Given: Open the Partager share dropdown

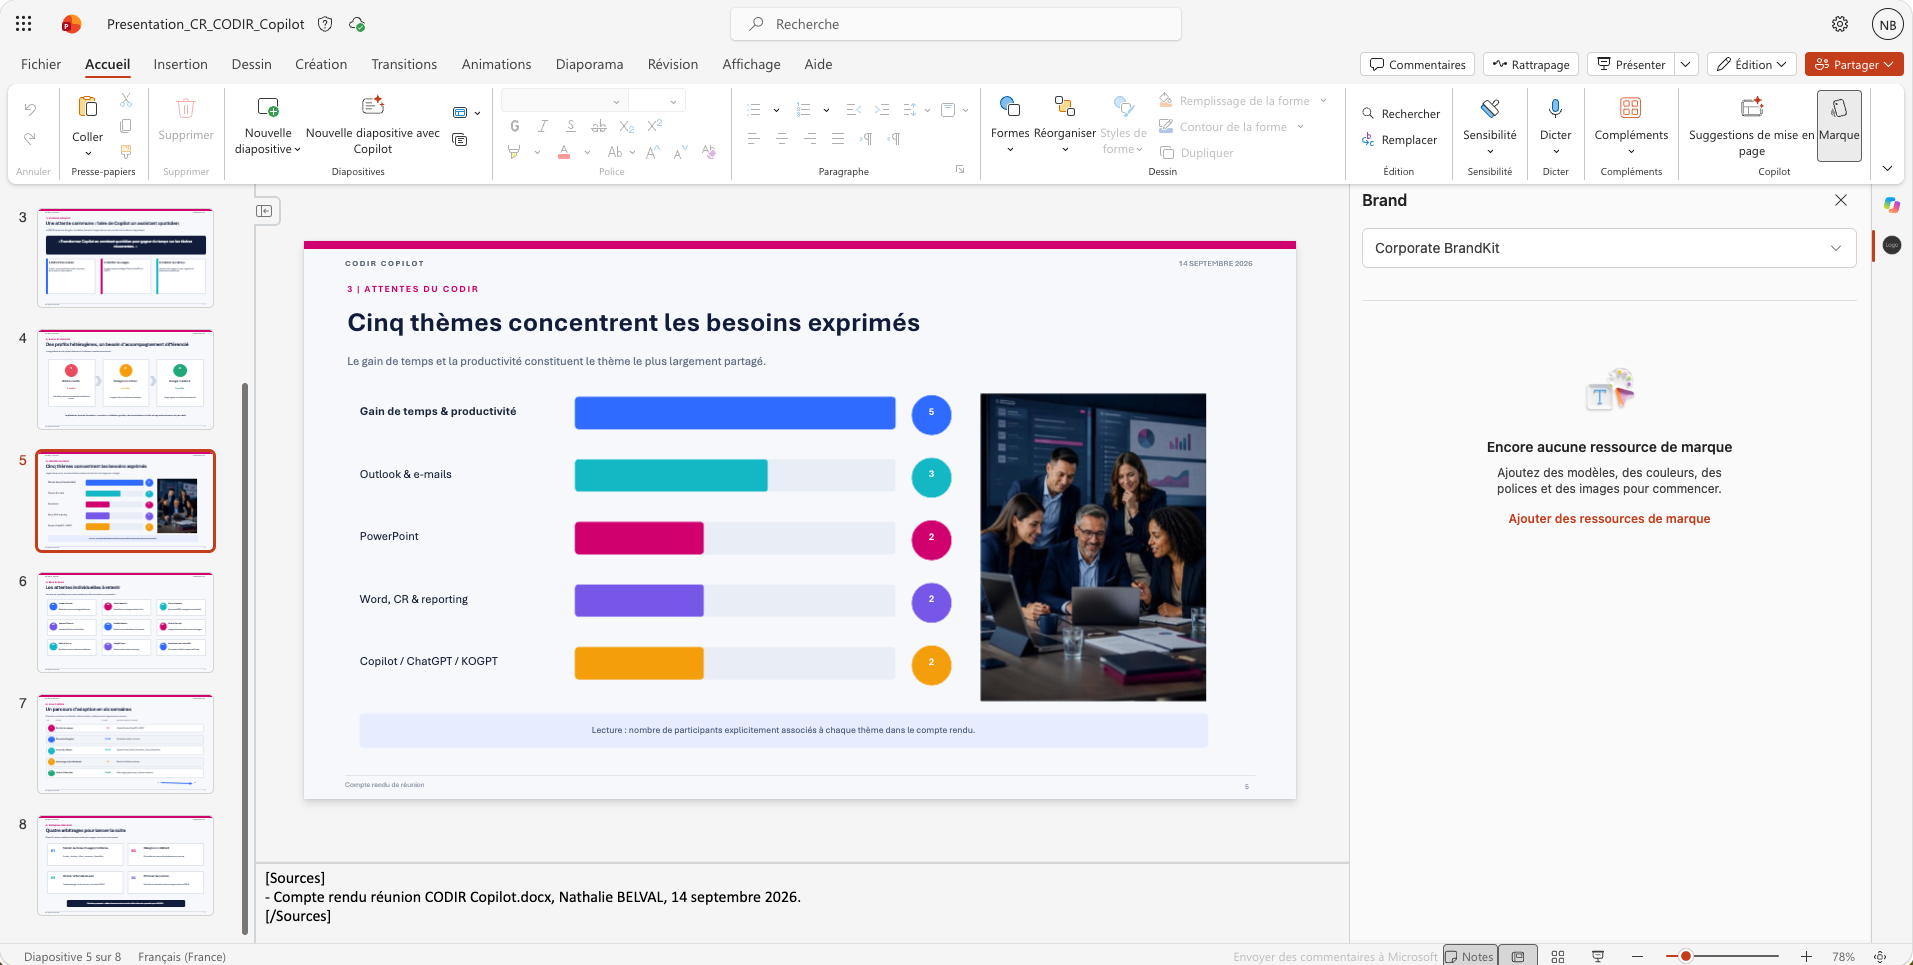Looking at the screenshot, I should 1854,64.
